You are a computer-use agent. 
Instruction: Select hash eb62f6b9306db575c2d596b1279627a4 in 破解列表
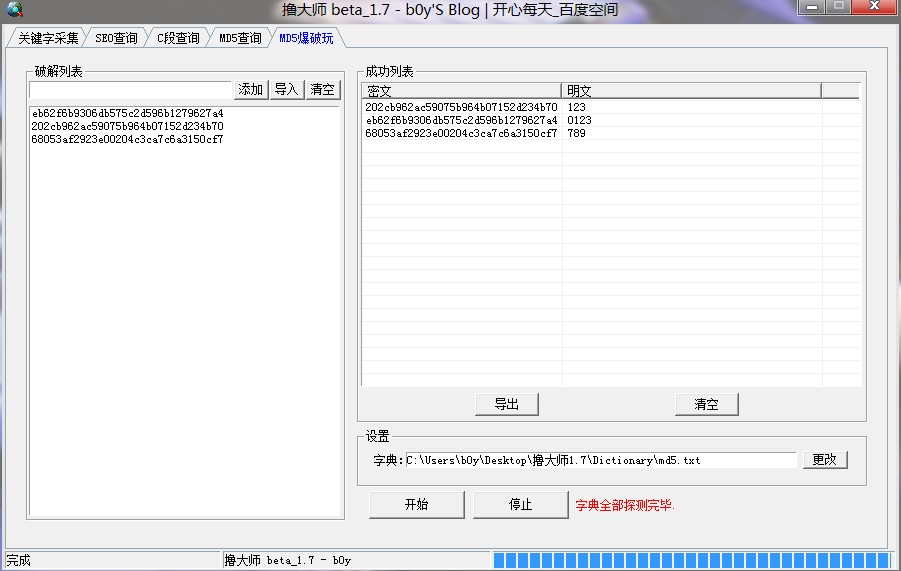(128, 113)
